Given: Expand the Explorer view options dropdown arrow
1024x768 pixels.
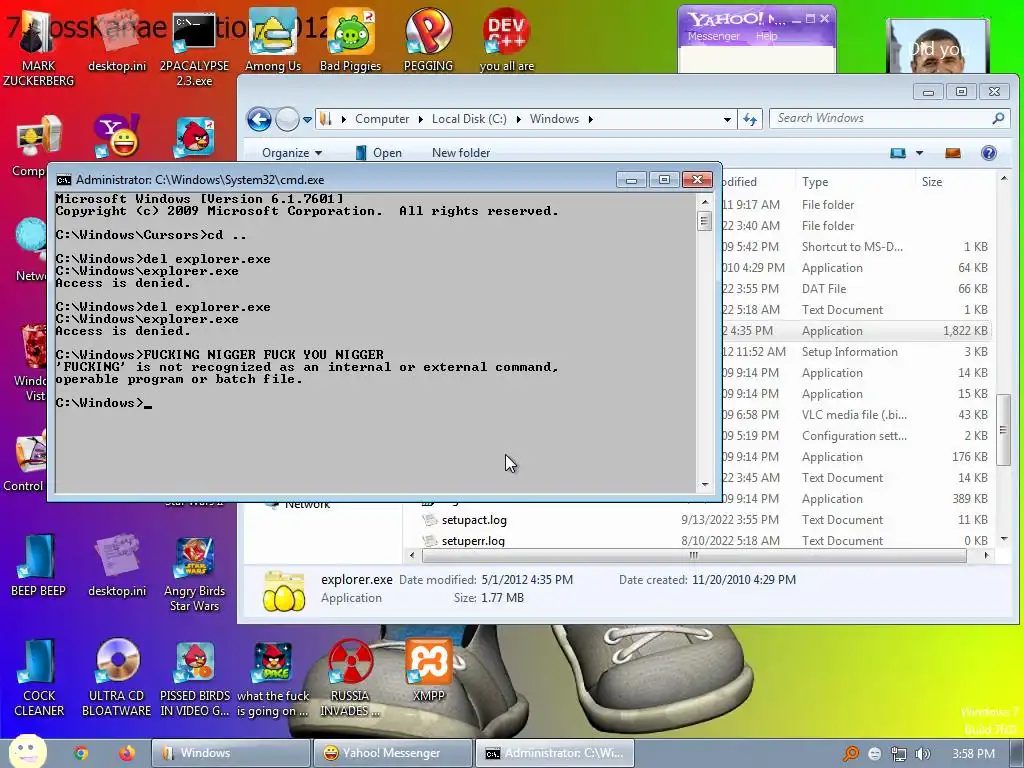Looking at the screenshot, I should click(920, 153).
